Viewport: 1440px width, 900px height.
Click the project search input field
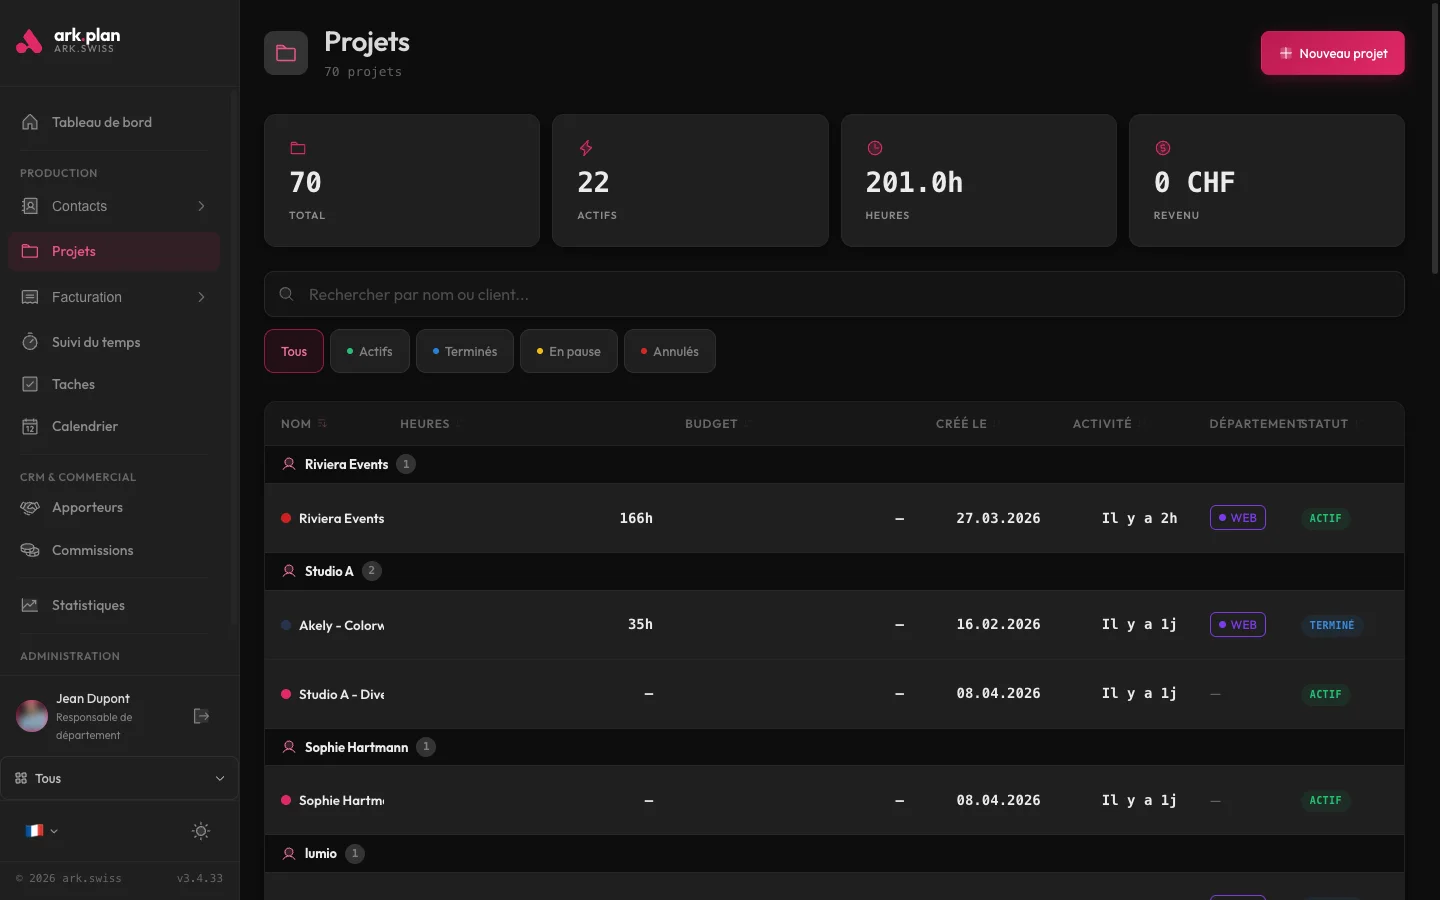834,294
